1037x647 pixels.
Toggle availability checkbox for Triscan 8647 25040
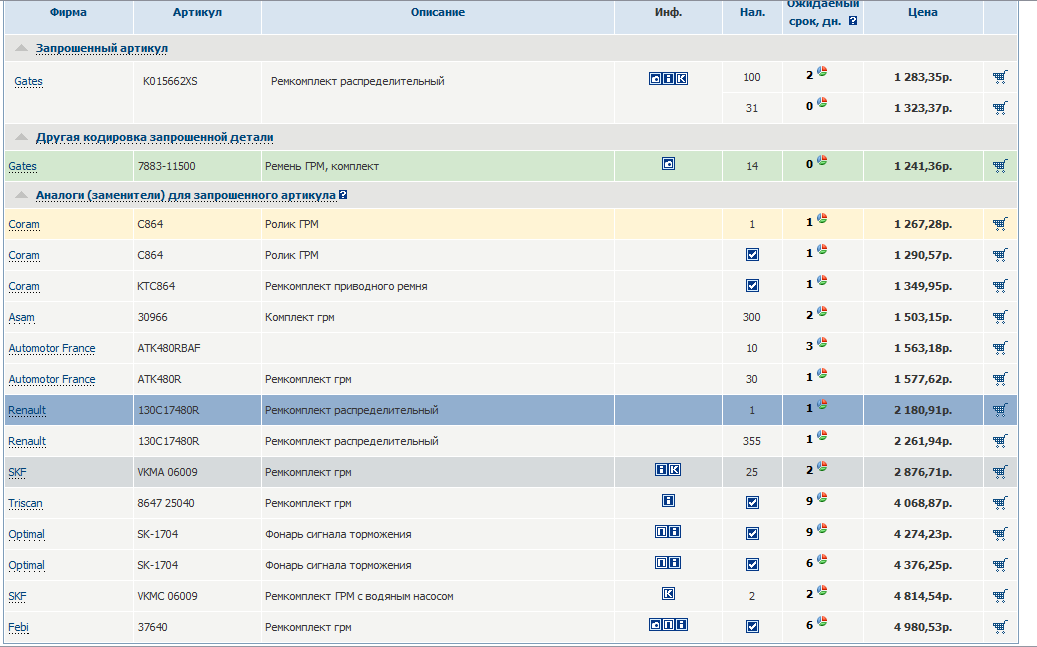[x=752, y=503]
